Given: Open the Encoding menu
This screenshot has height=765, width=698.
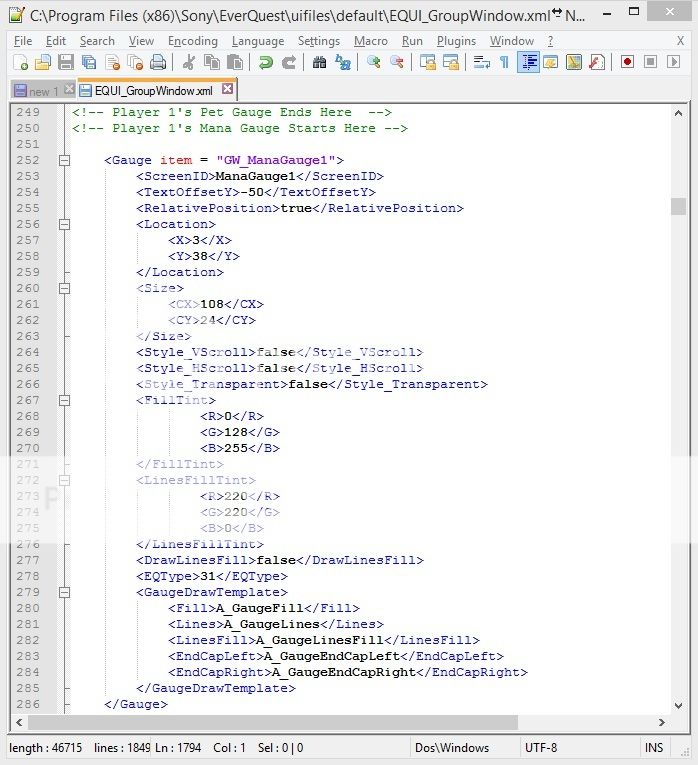Looking at the screenshot, I should pos(192,41).
